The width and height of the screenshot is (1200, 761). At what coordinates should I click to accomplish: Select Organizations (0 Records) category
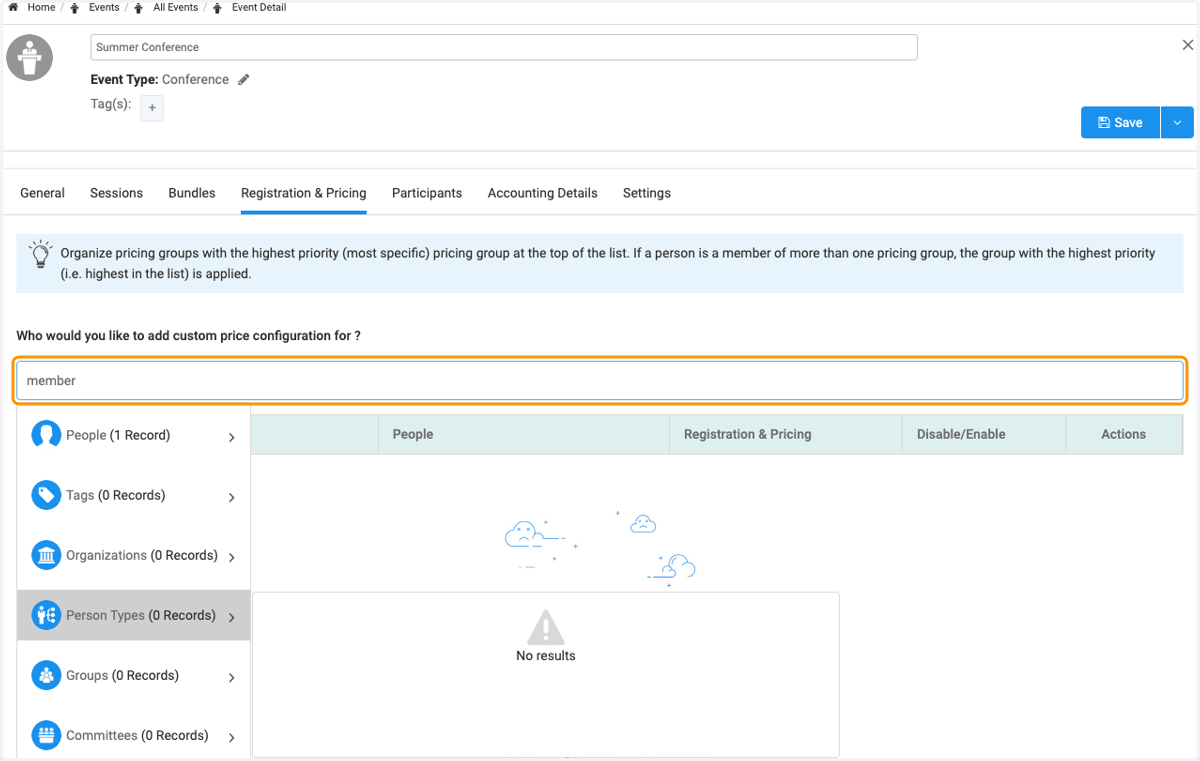pos(142,555)
